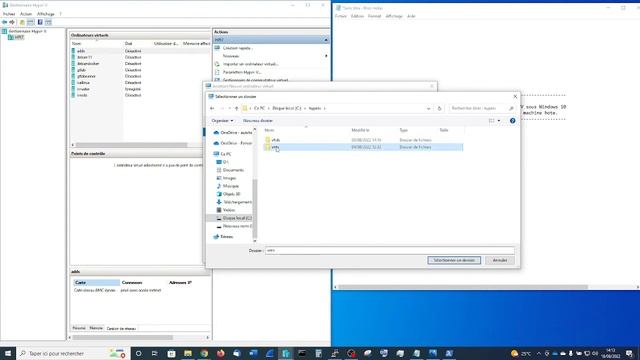Click the folder dialog search box

pos(482,109)
